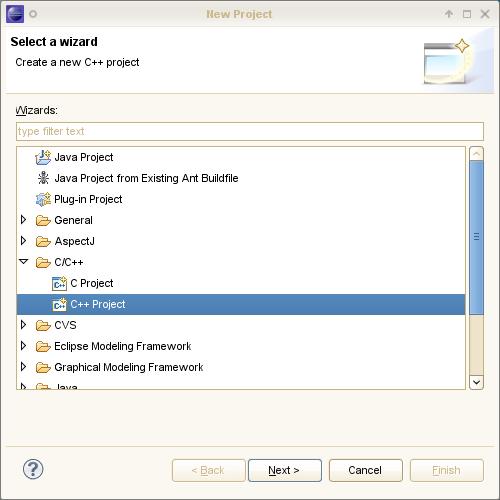Click the Next button
The image size is (500, 500).
(285, 470)
